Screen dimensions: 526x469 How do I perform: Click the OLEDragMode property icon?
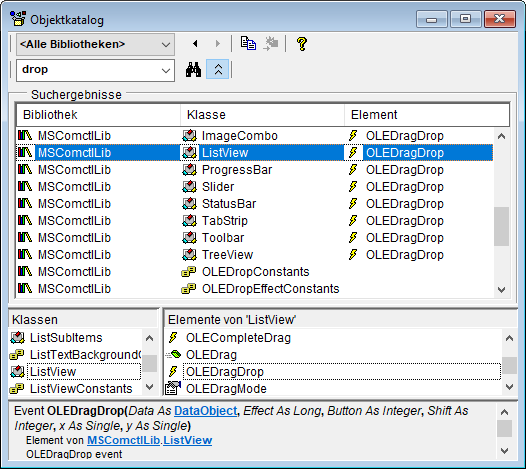(x=173, y=388)
